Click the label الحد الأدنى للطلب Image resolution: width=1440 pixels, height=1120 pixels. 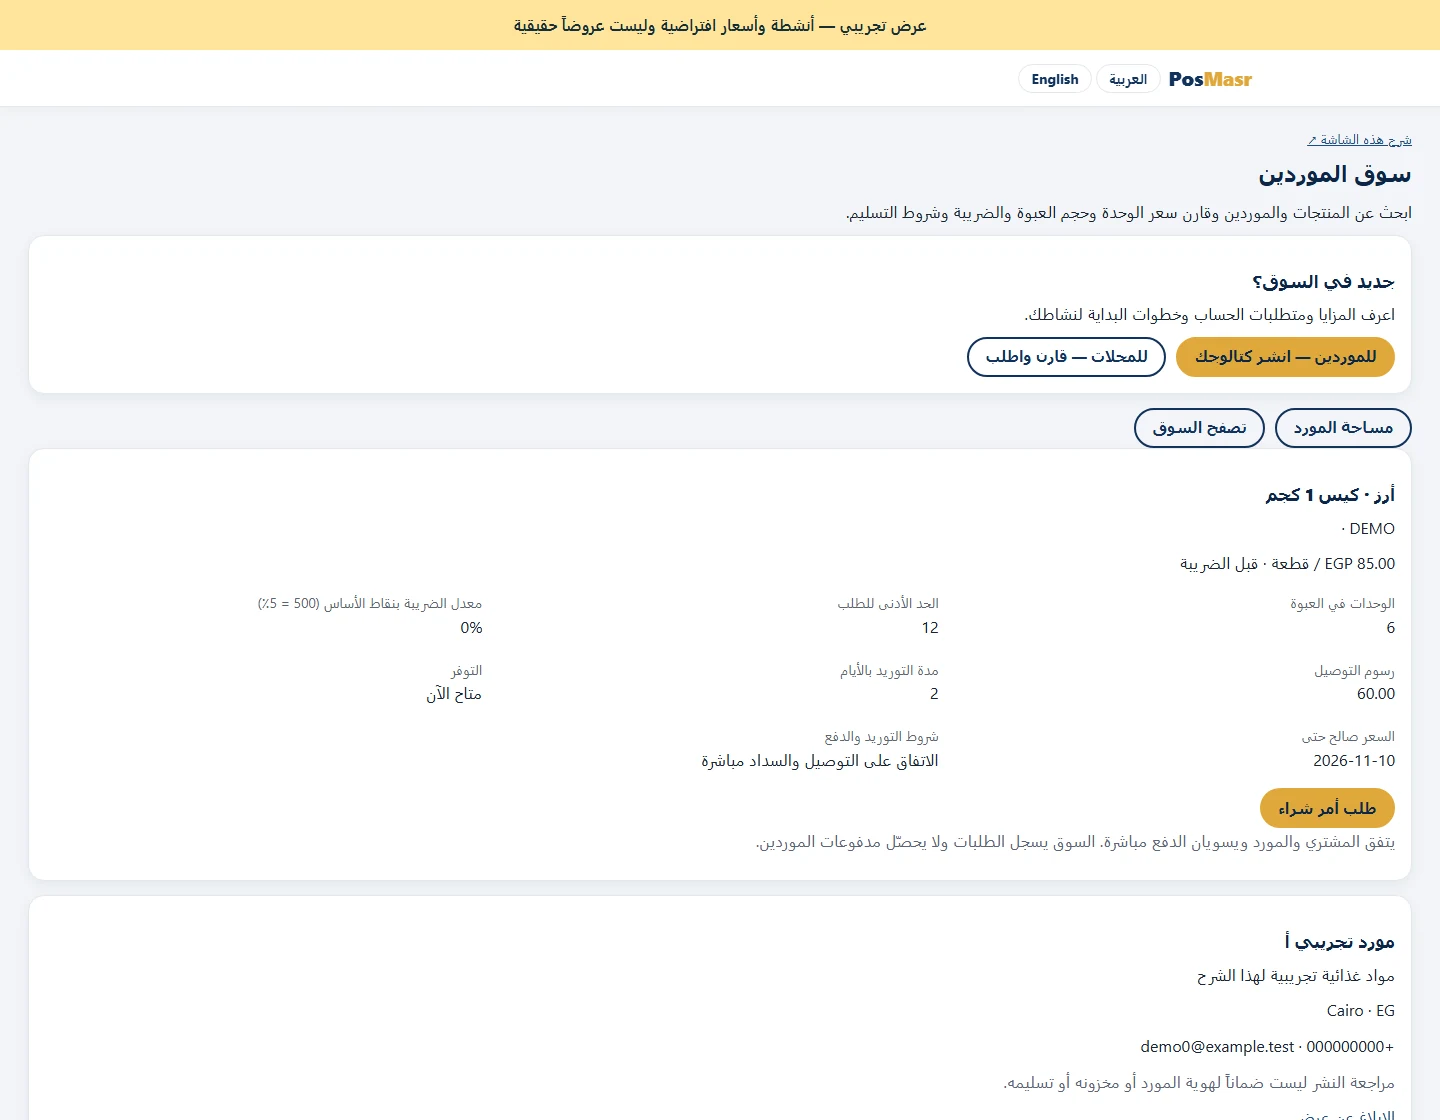pyautogui.click(x=888, y=604)
